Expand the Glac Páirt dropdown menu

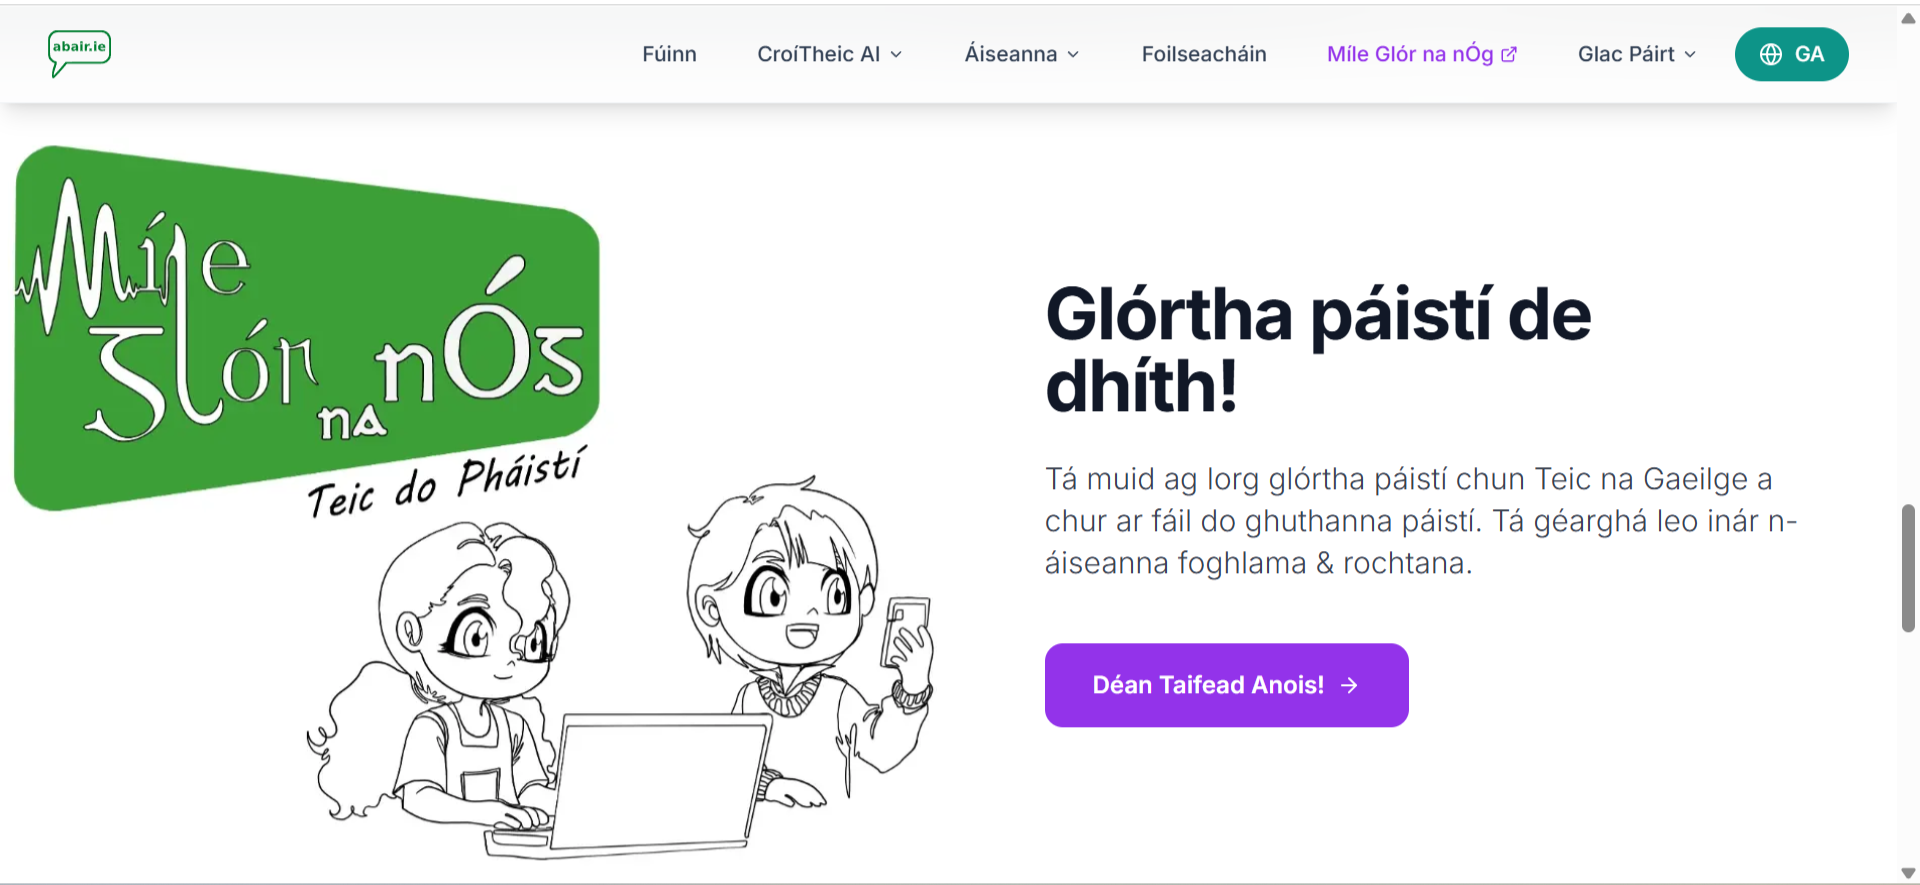(1636, 54)
